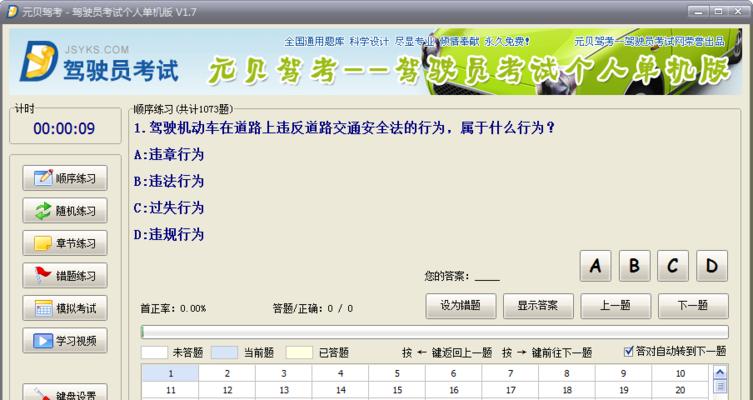The height and width of the screenshot is (400, 753).
Task: Choose answer button D
Action: [712, 266]
